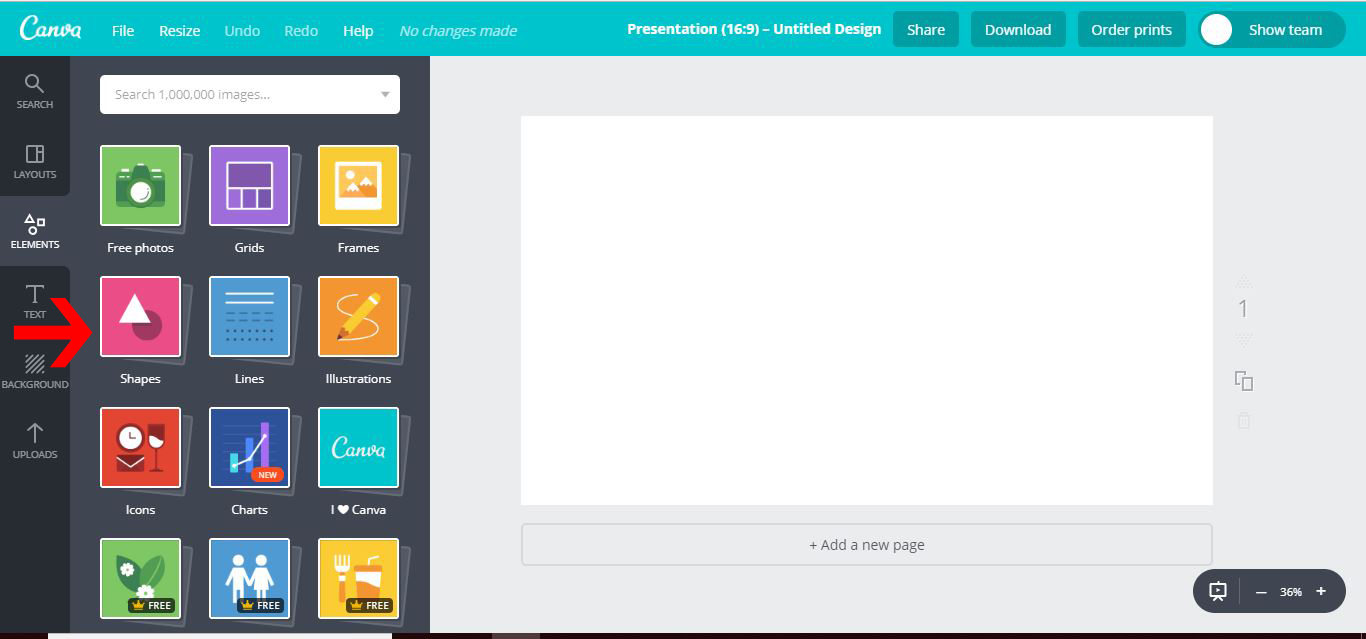Open the Charts element category
Screen dimensions: 1366x639
coord(249,448)
